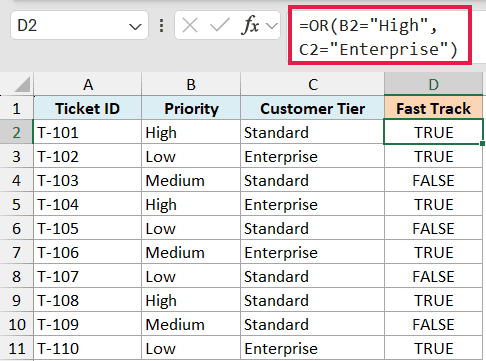Select cell containing T-109

point(88,324)
